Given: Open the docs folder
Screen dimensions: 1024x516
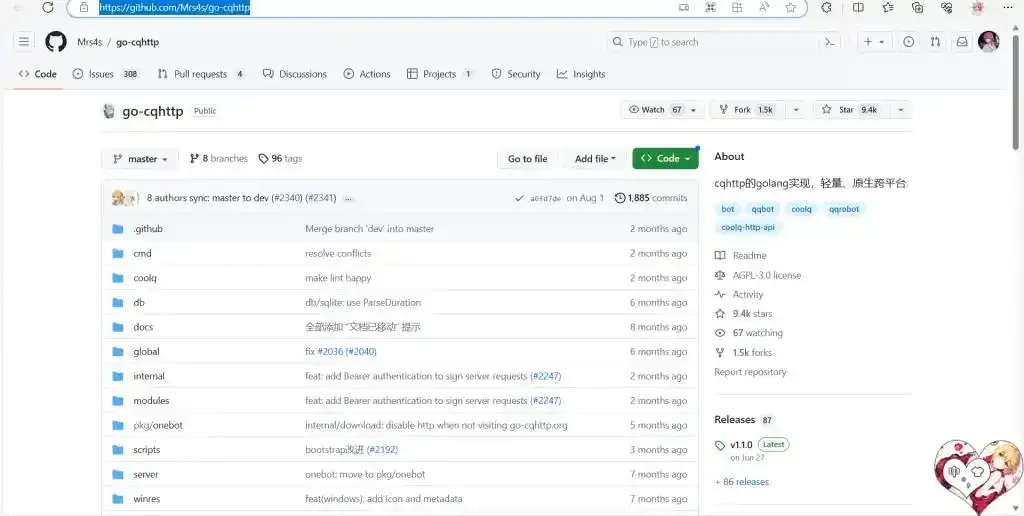Looking at the screenshot, I should [x=143, y=327].
